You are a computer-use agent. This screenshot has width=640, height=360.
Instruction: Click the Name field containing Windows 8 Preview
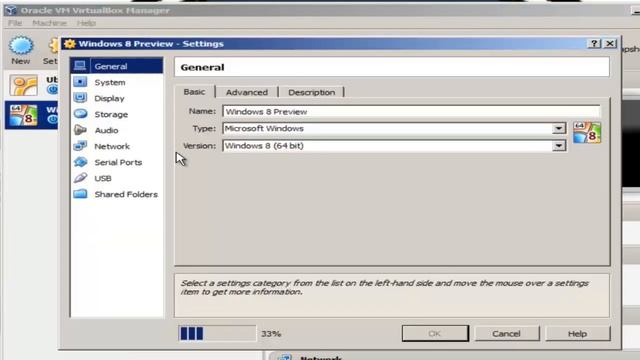coord(411,111)
